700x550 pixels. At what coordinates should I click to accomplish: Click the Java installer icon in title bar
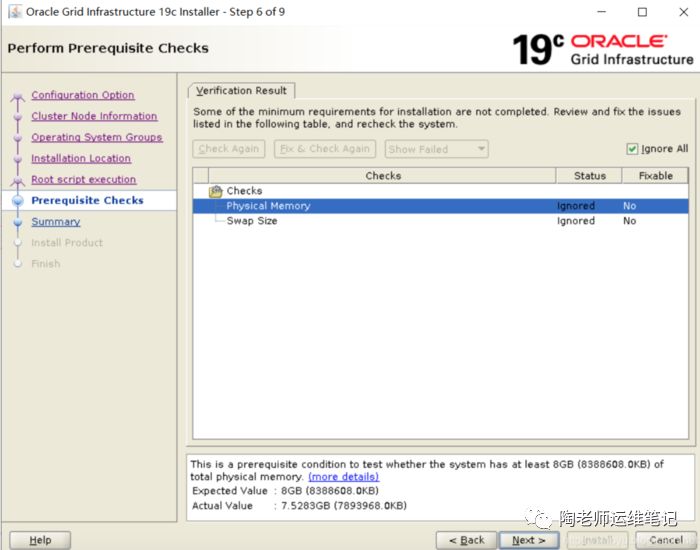[15, 11]
